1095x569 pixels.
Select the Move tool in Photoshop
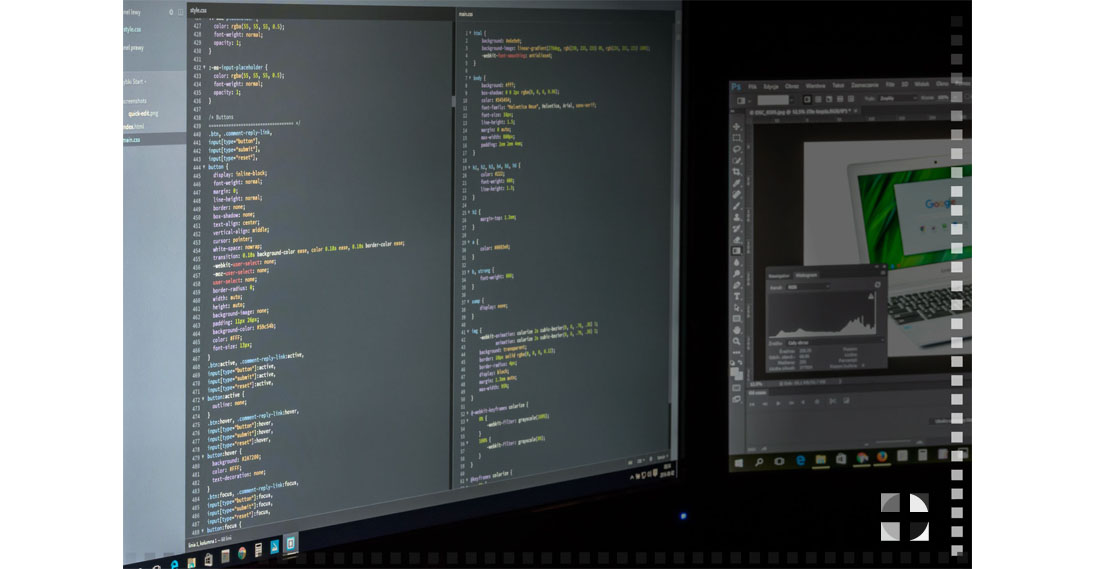(737, 127)
